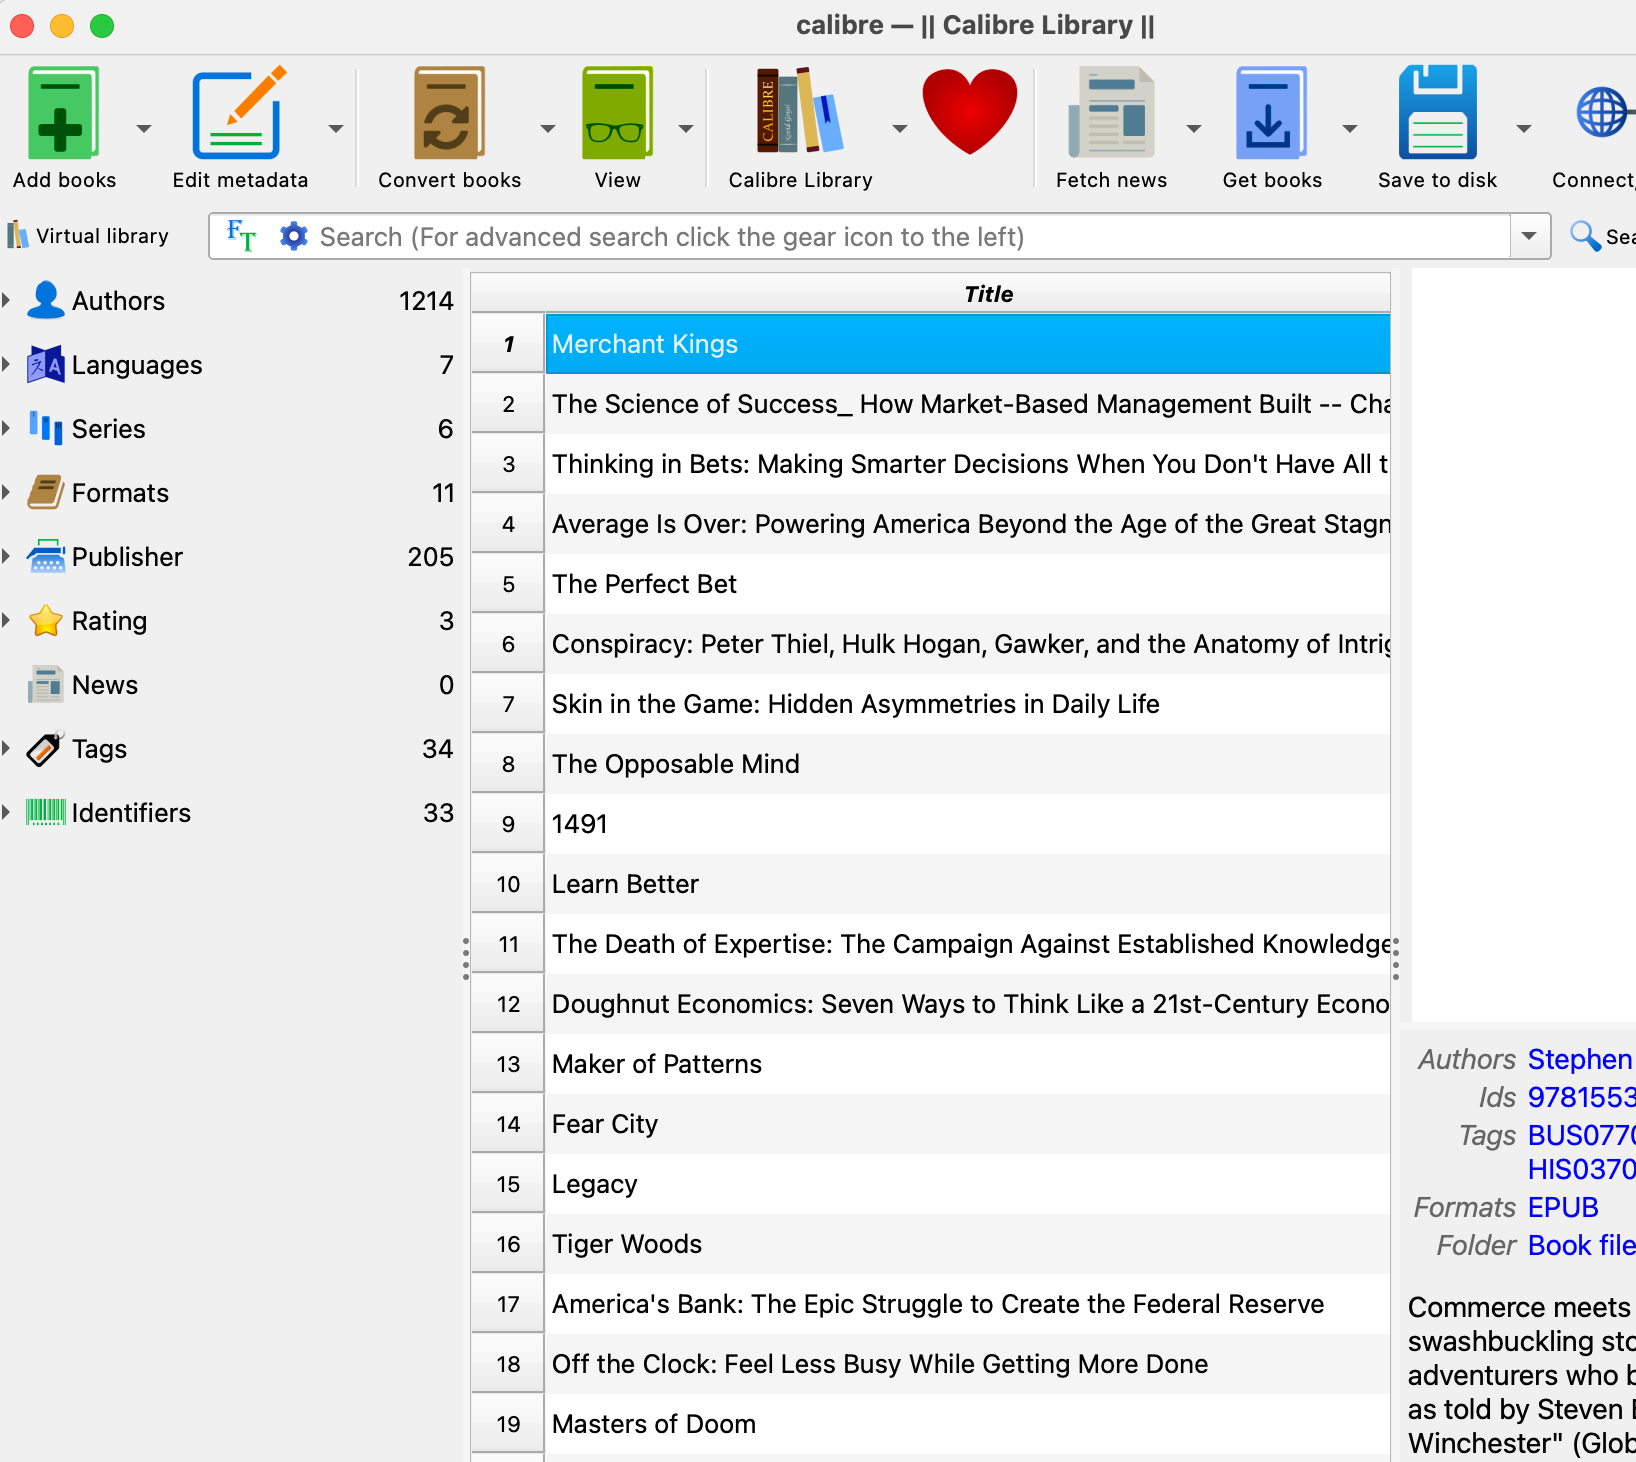Click the full text search FT icon

click(x=241, y=236)
